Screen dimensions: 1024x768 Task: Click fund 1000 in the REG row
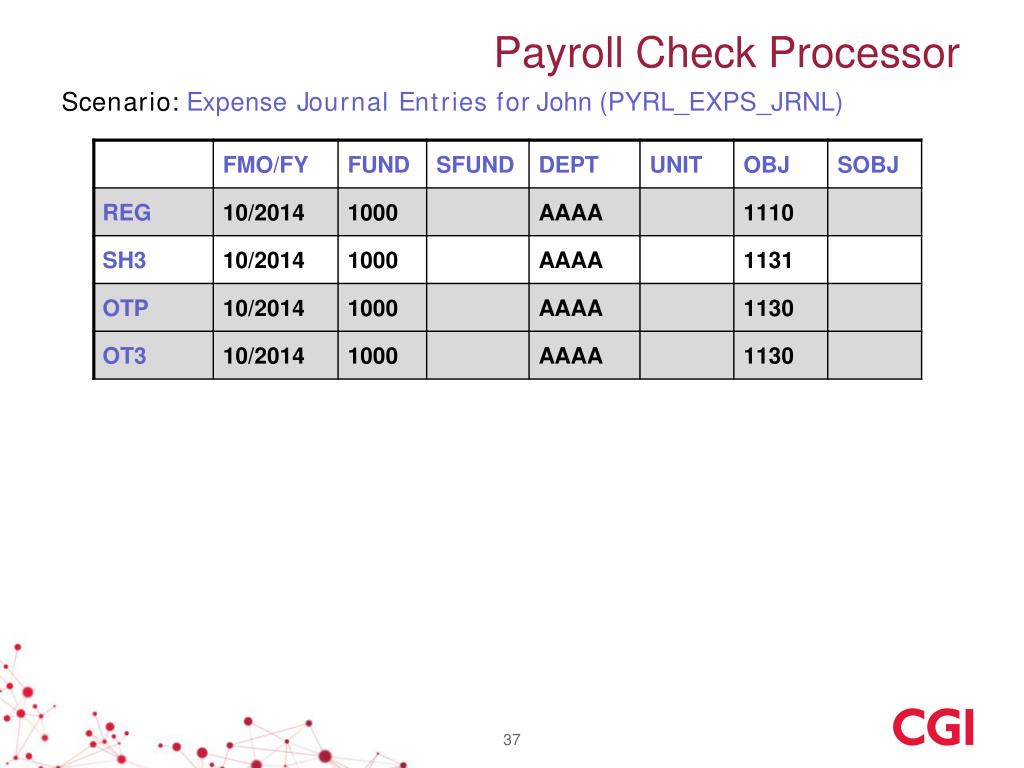click(x=373, y=212)
